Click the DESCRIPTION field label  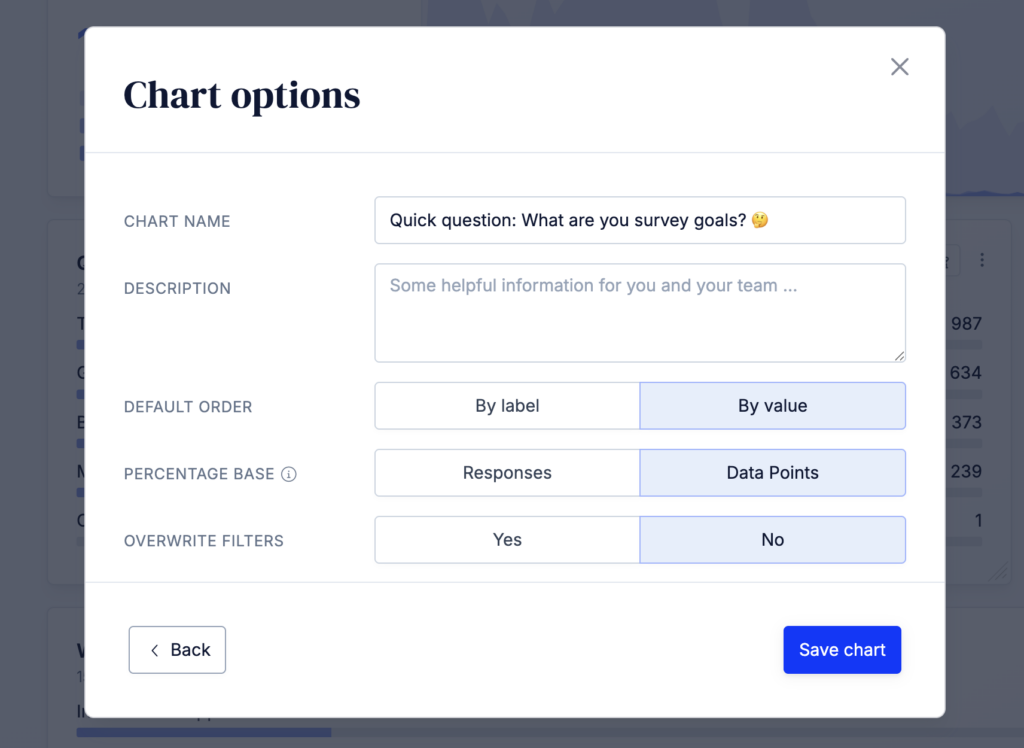177,288
